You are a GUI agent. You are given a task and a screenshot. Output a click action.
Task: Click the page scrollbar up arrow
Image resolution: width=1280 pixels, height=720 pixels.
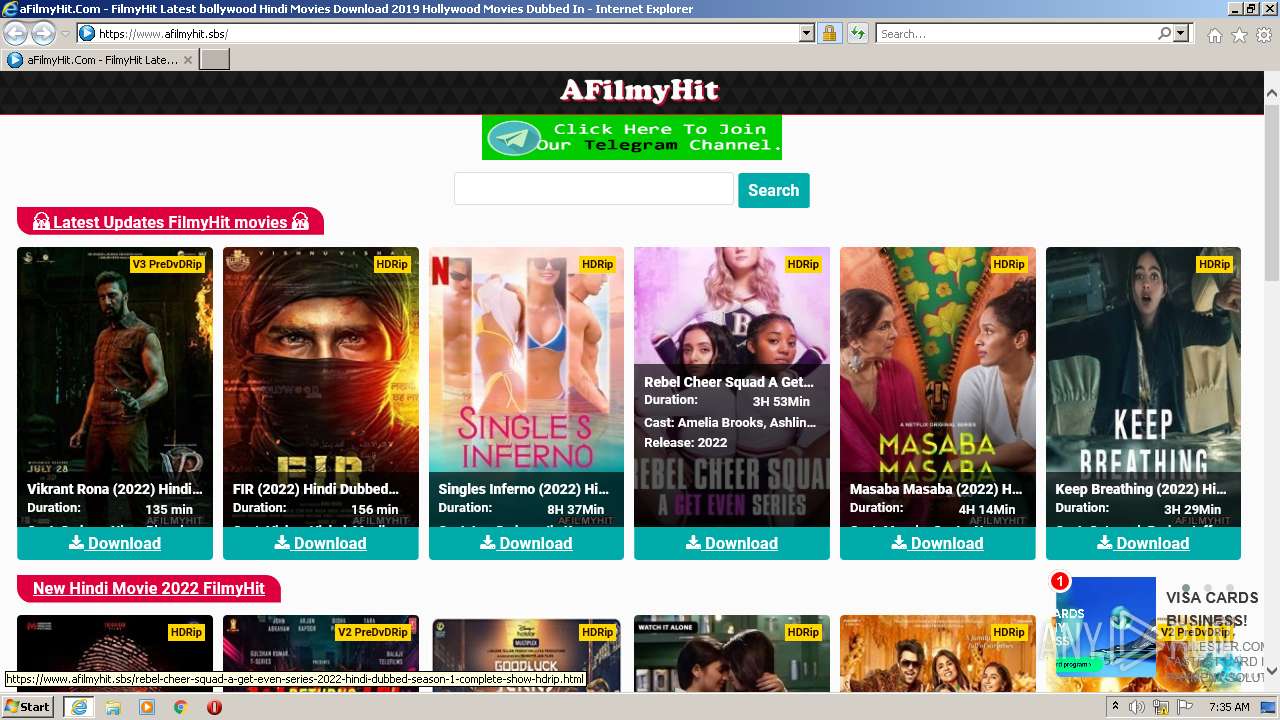coord(1272,93)
